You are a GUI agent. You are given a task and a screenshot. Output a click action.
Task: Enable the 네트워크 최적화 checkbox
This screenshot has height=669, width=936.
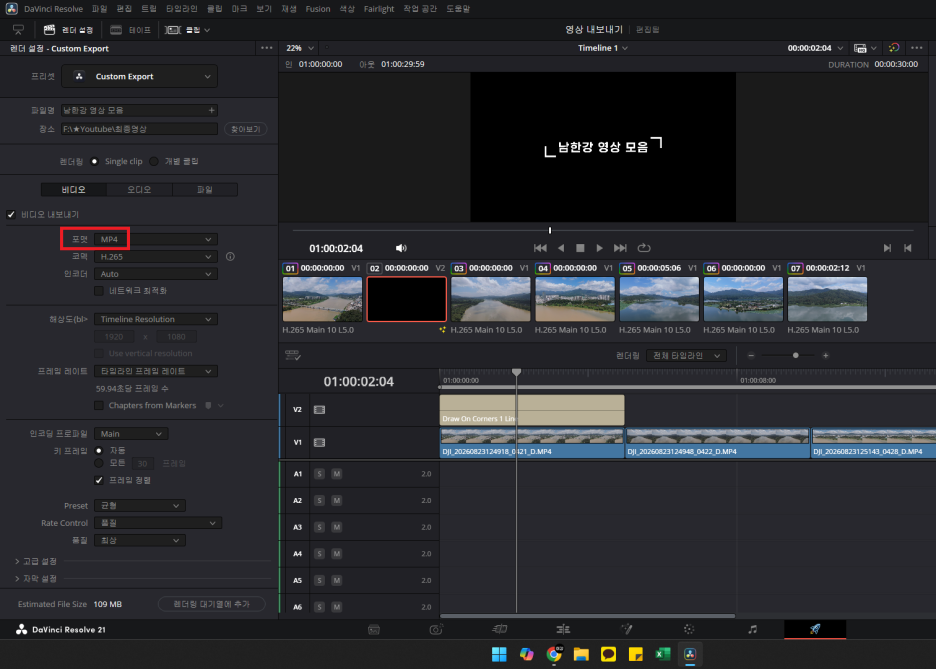pyautogui.click(x=99, y=291)
